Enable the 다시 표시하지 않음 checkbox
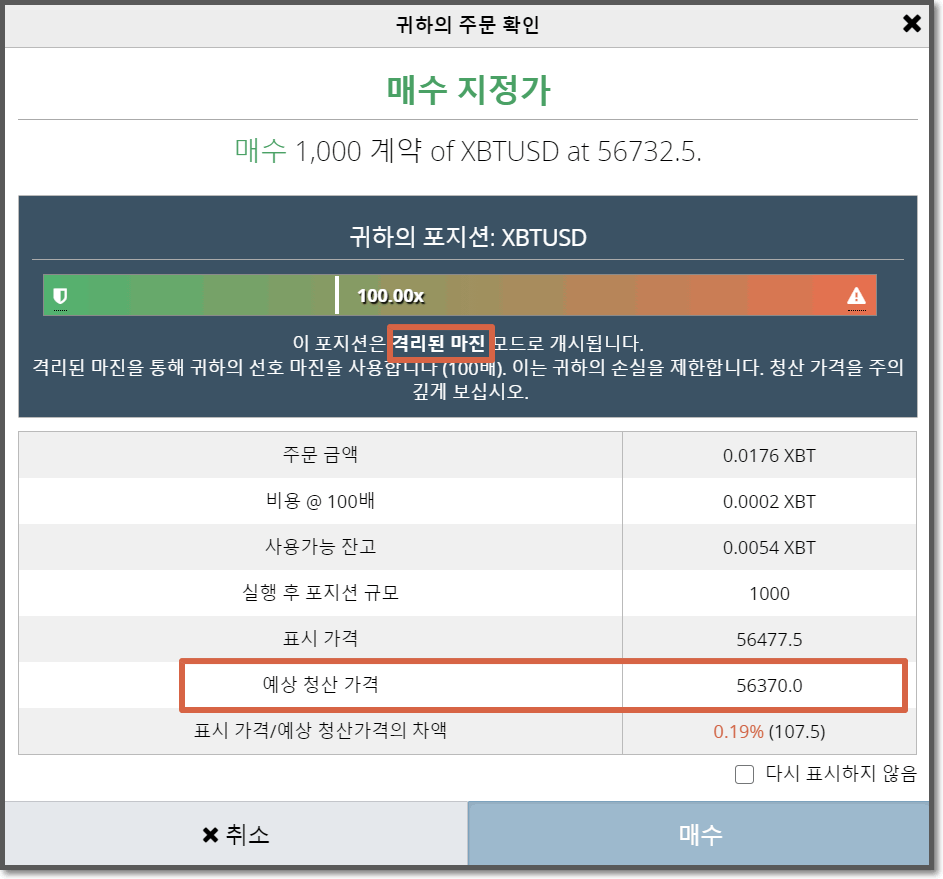 click(744, 774)
